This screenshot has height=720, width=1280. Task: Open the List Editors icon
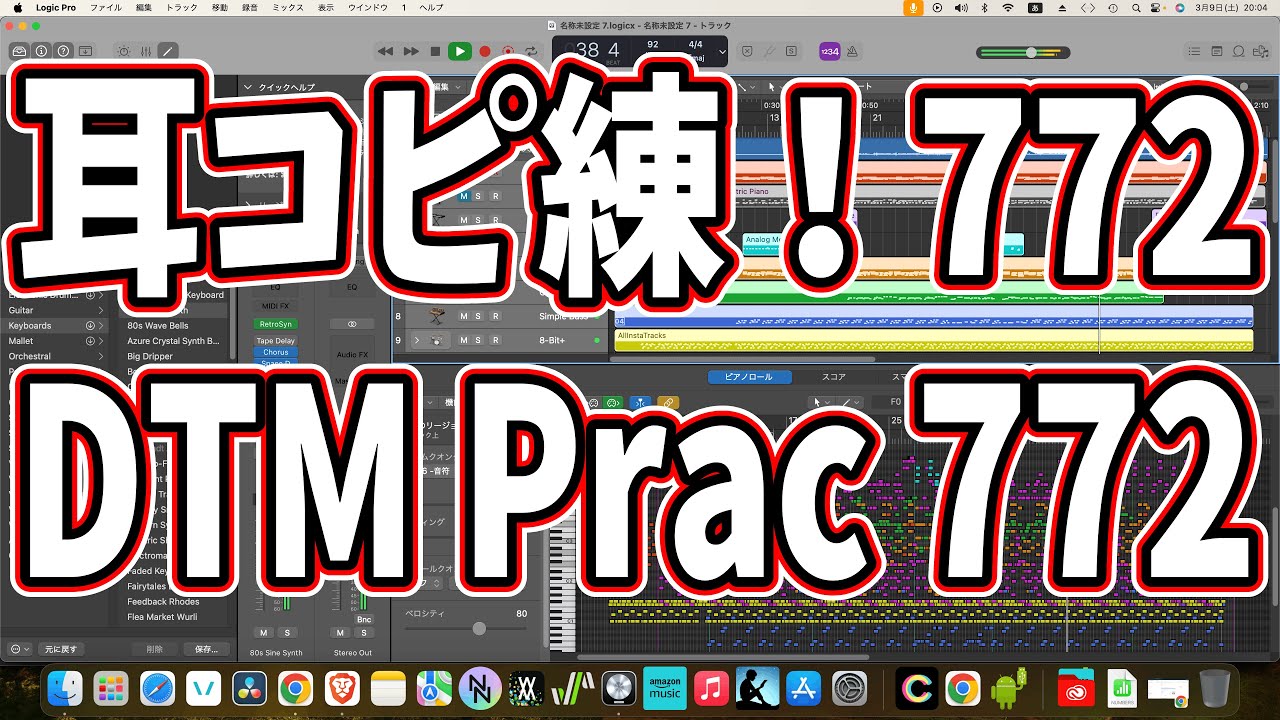[1194, 51]
